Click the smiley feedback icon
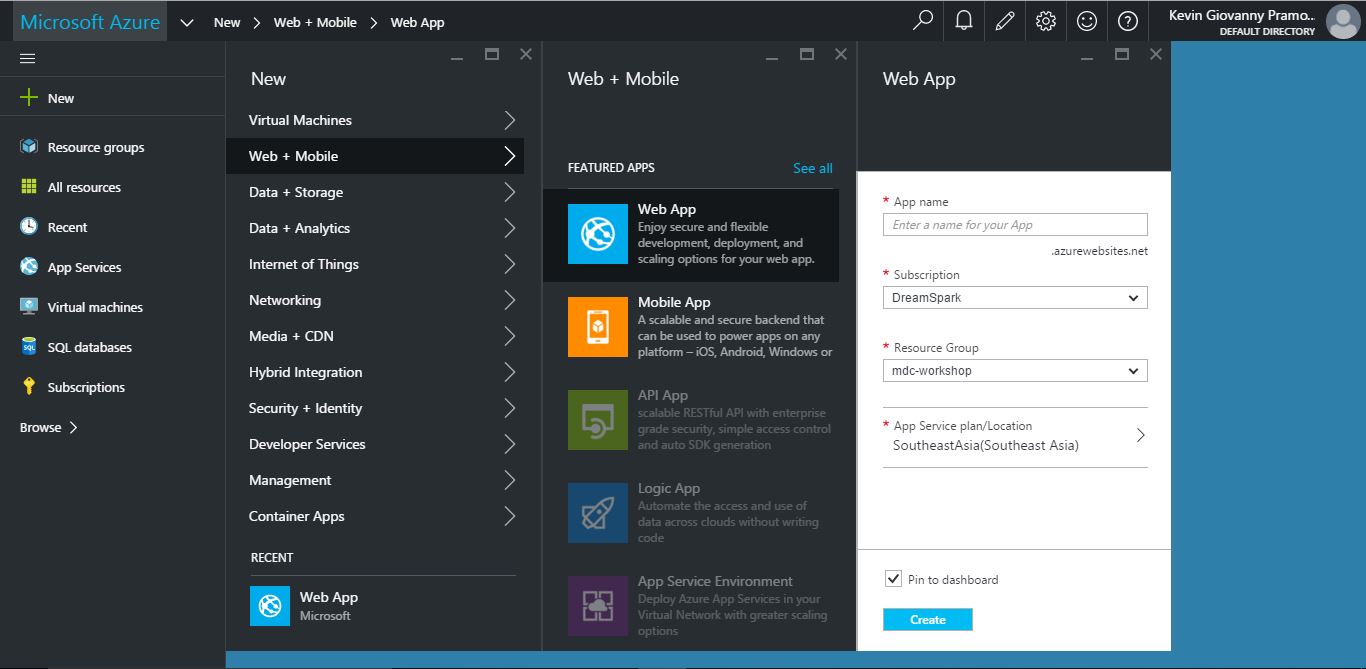This screenshot has width=1366, height=669. point(1087,21)
